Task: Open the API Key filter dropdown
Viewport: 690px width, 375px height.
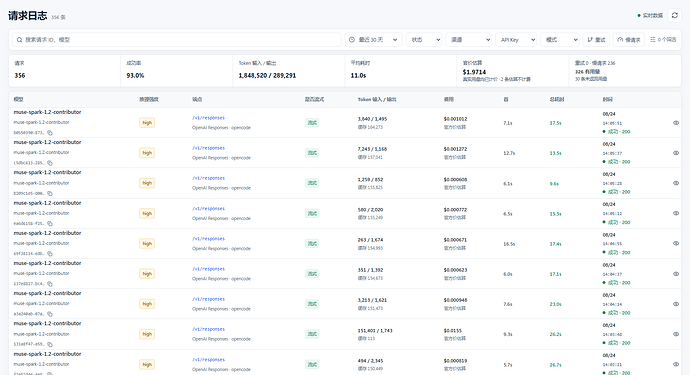Action: pyautogui.click(x=516, y=40)
